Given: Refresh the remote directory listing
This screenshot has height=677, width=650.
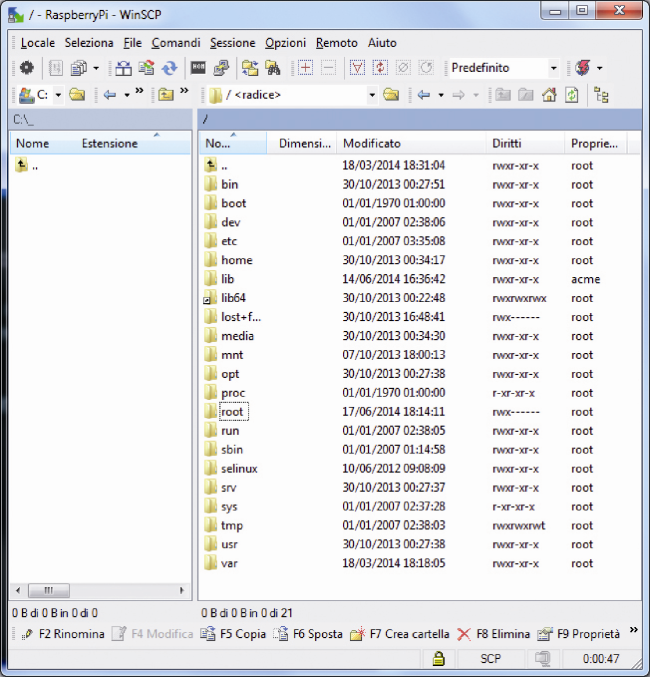Looking at the screenshot, I should coord(572,95).
